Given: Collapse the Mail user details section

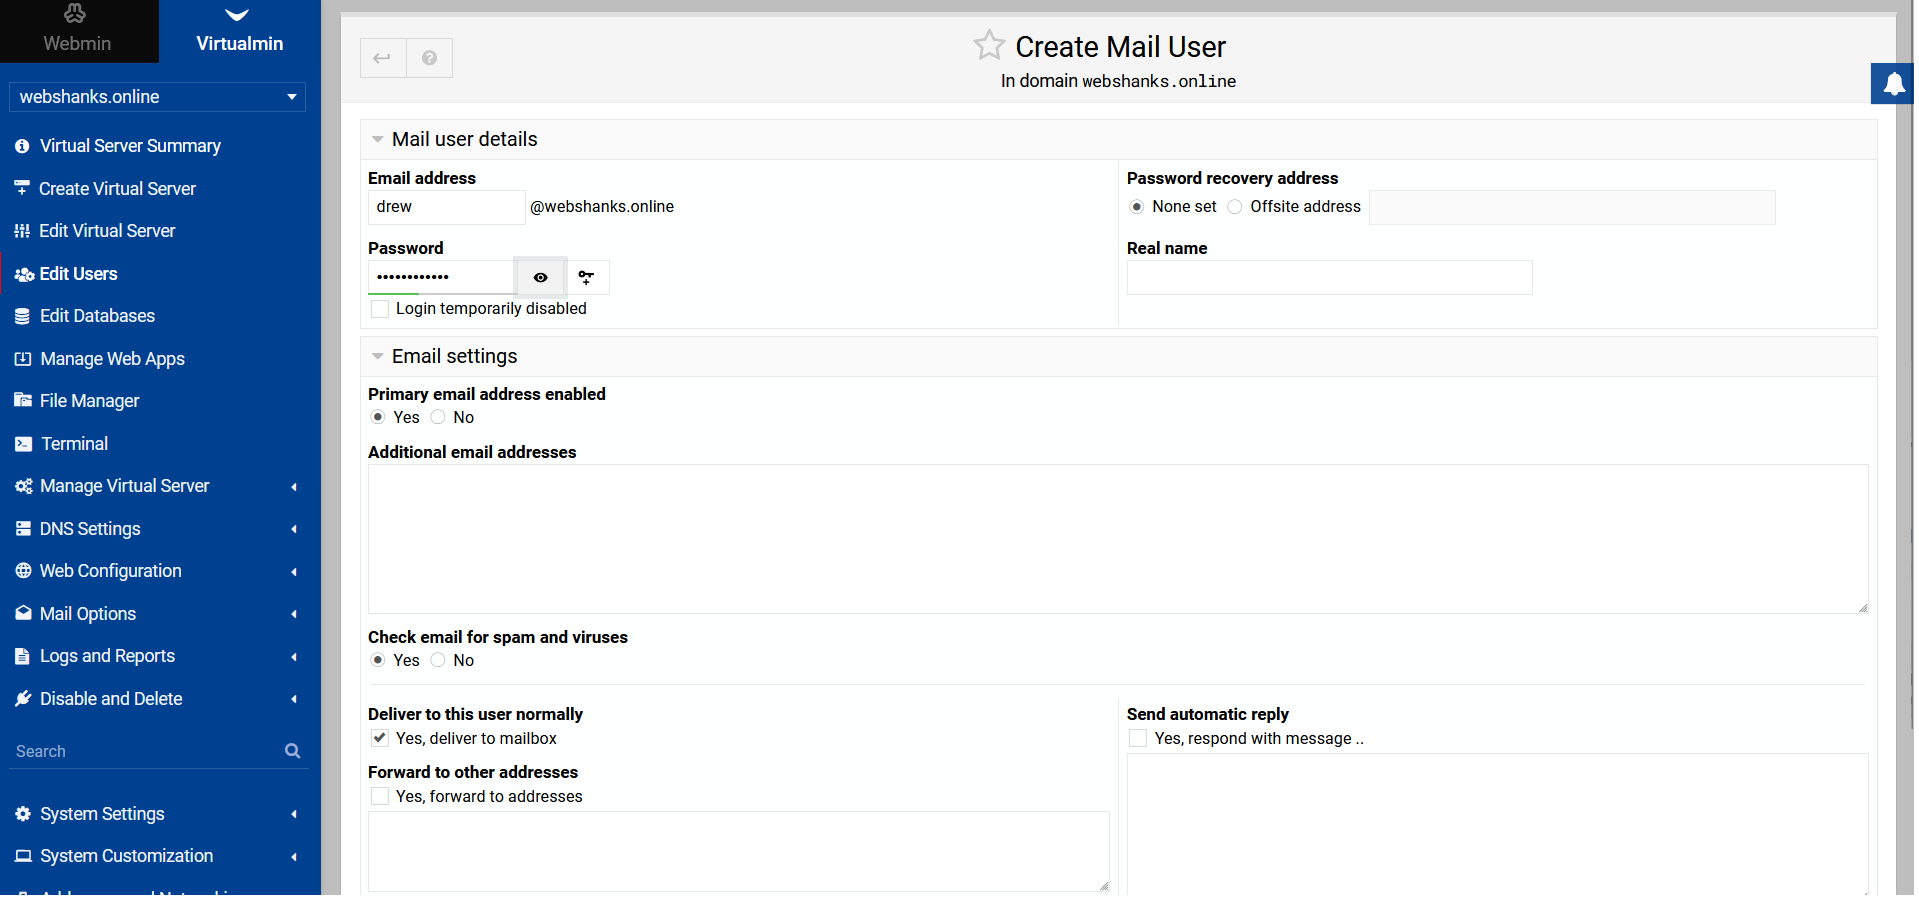Looking at the screenshot, I should pos(378,140).
